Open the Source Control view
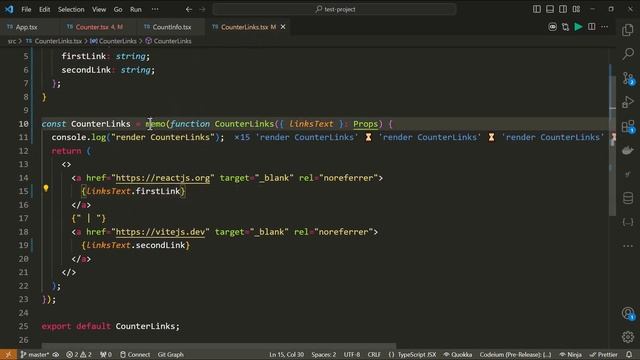The image size is (640, 360). click(628, 78)
